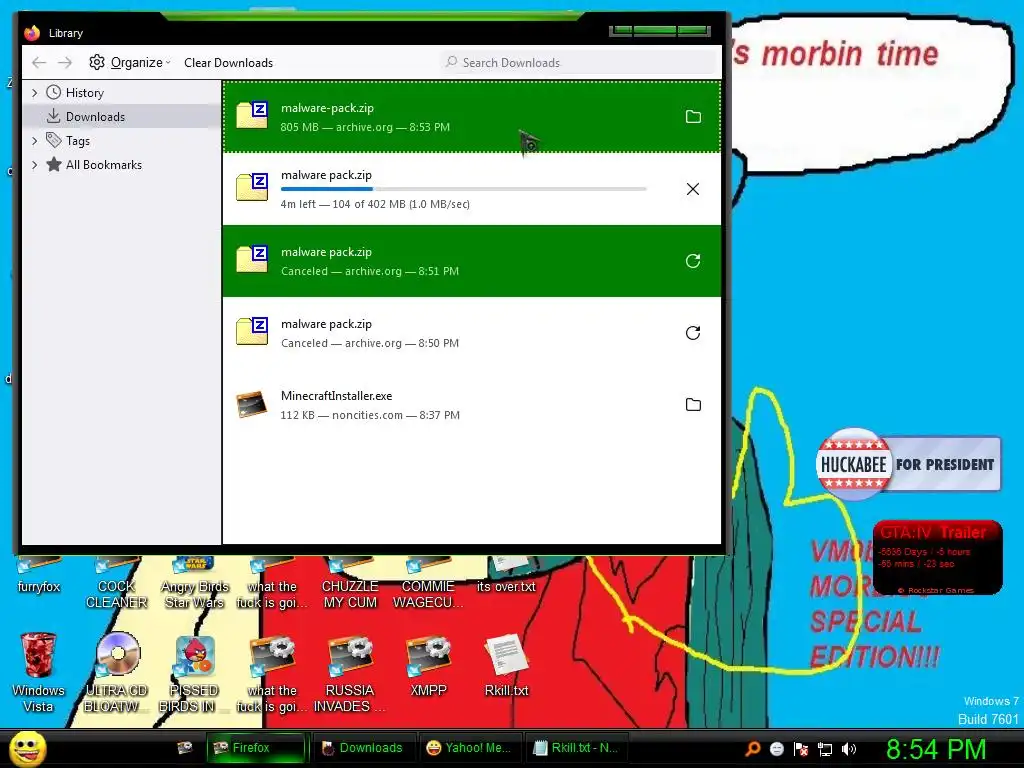This screenshot has height=768, width=1024.
Task: Click the Clear Downloads button
Action: (x=229, y=63)
